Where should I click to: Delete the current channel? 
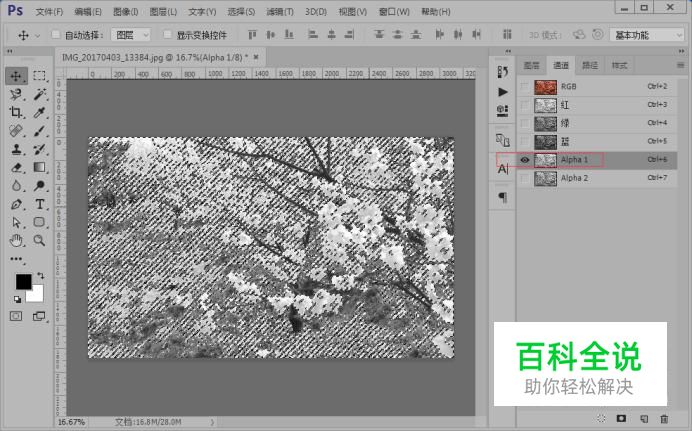[x=664, y=419]
